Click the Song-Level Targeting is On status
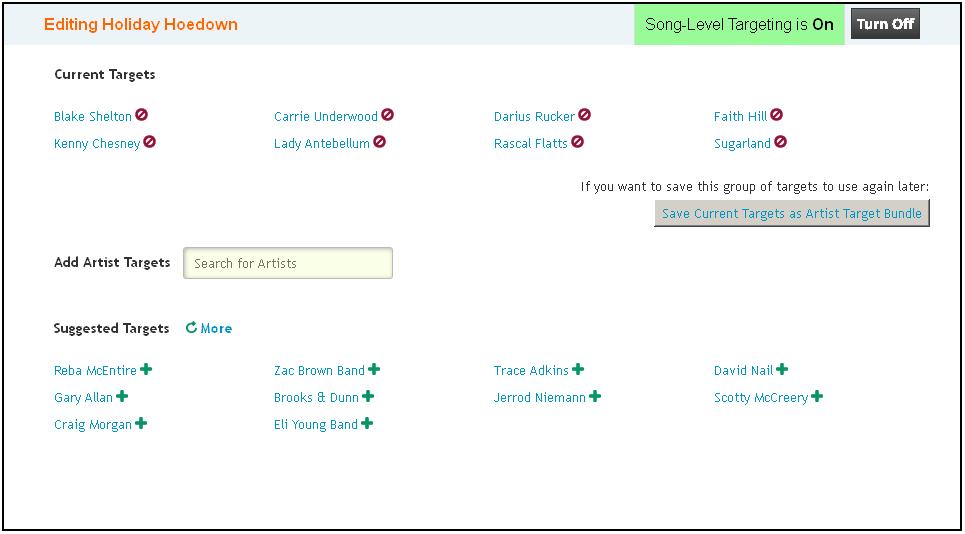 [739, 25]
